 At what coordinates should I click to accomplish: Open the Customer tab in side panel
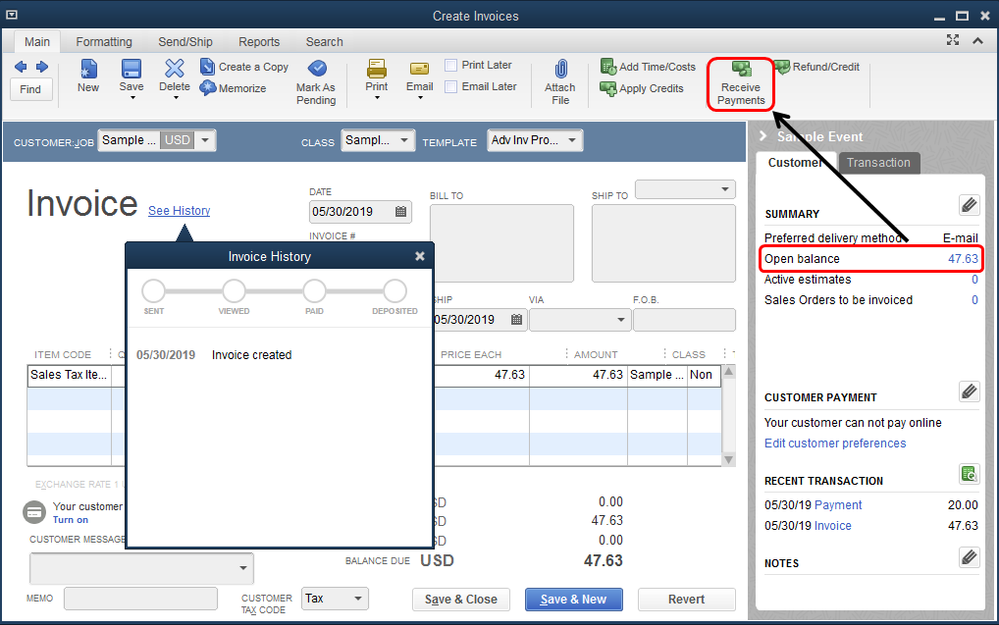794,162
